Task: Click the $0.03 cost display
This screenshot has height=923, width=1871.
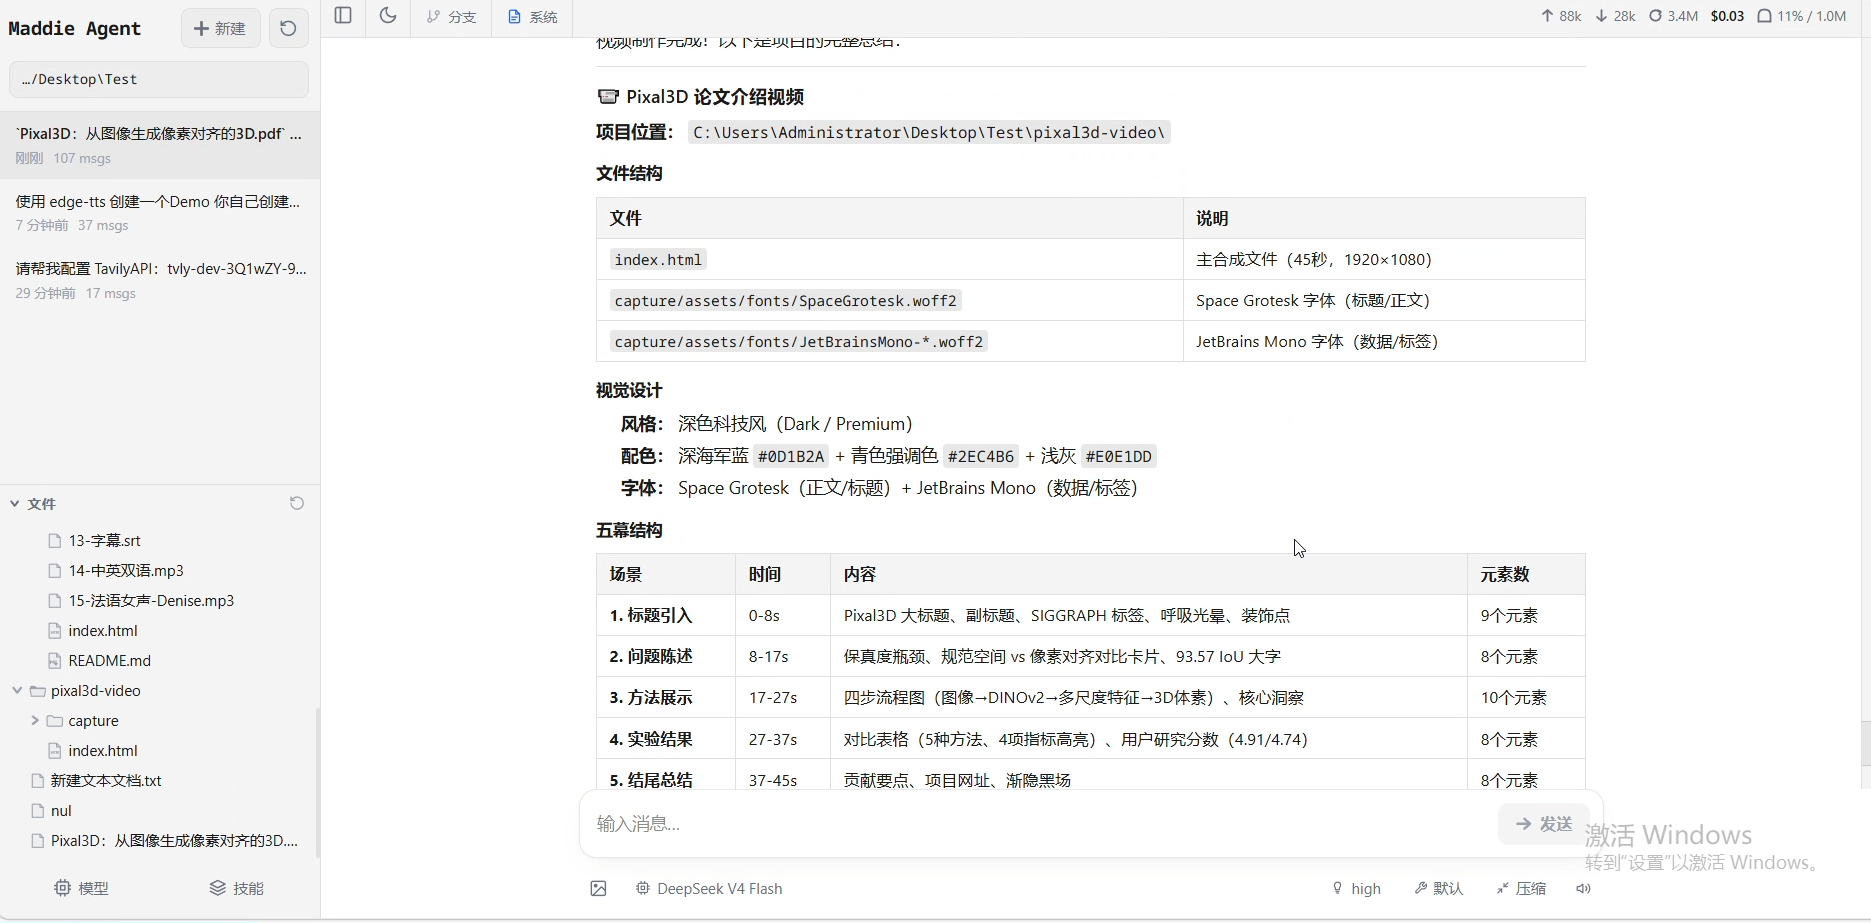Action: coord(1727,16)
